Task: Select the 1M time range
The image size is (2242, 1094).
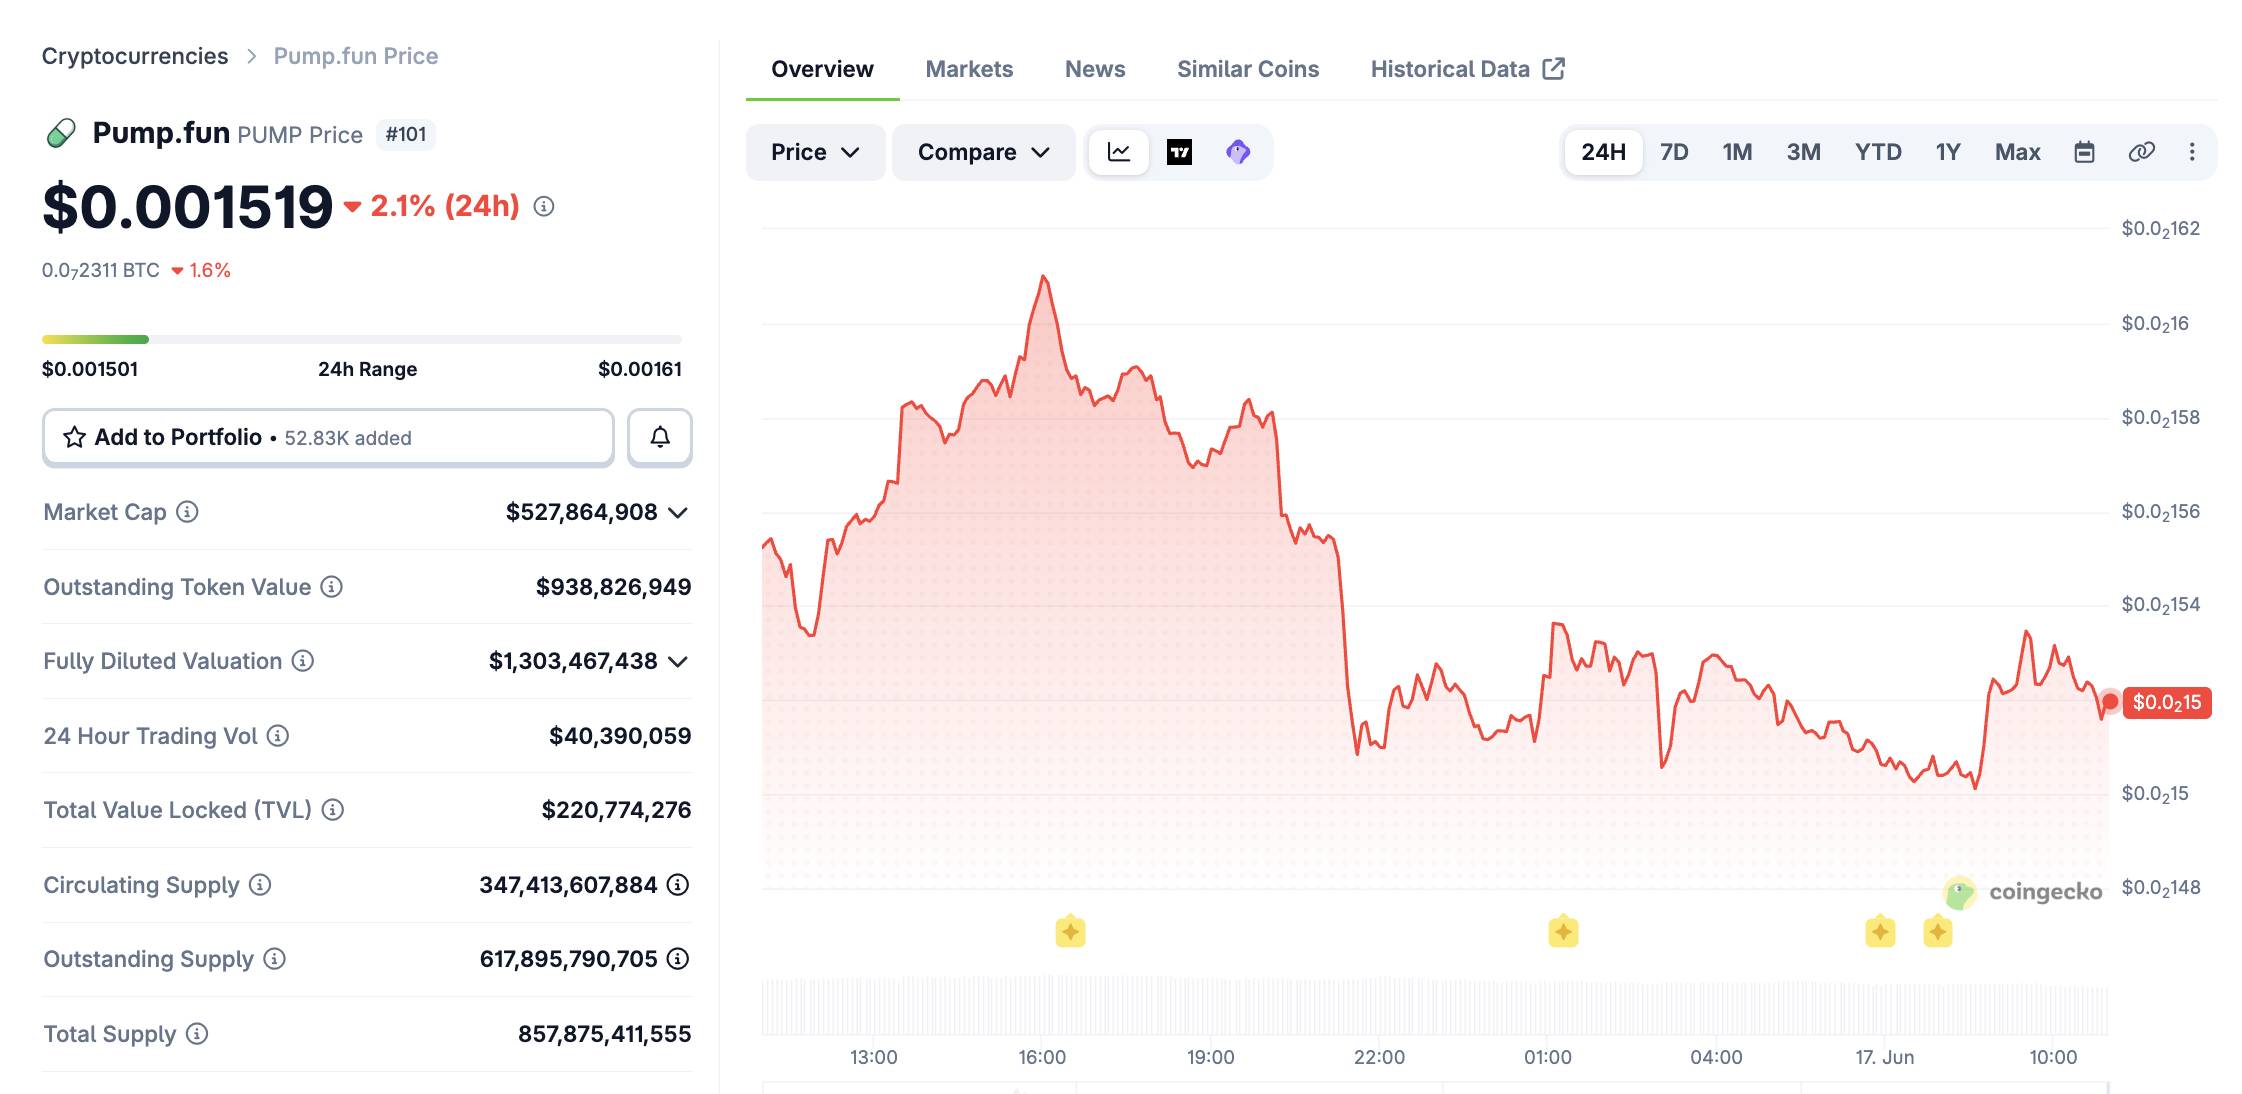Action: tap(1737, 152)
